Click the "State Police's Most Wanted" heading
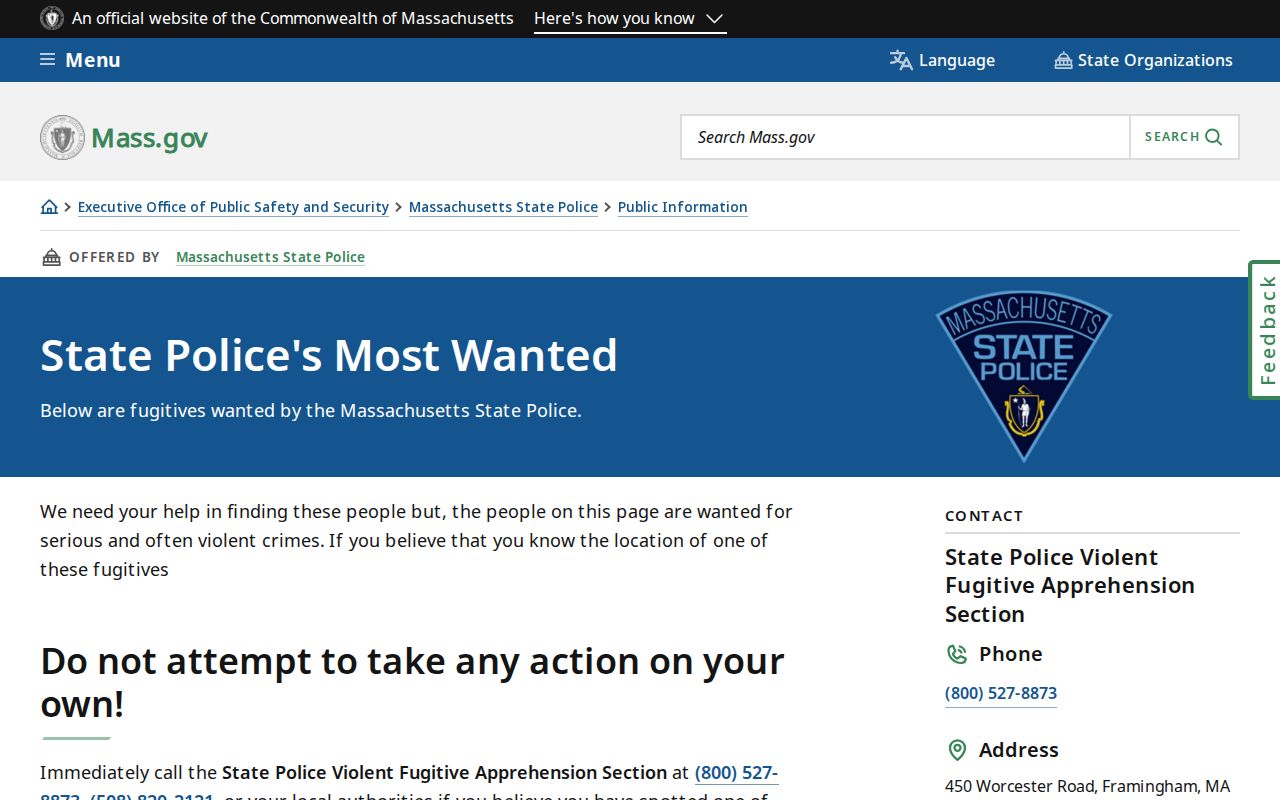1280x800 pixels. click(329, 355)
